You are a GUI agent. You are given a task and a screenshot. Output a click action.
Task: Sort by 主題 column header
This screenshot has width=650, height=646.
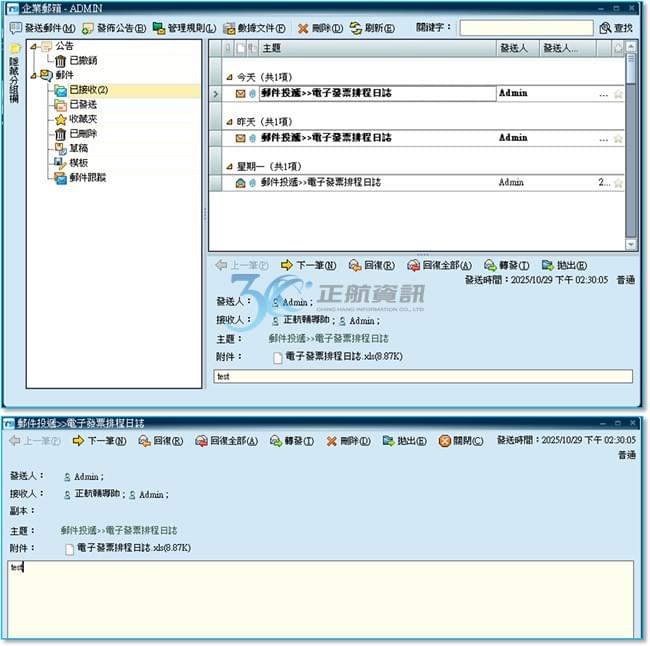coord(377,49)
